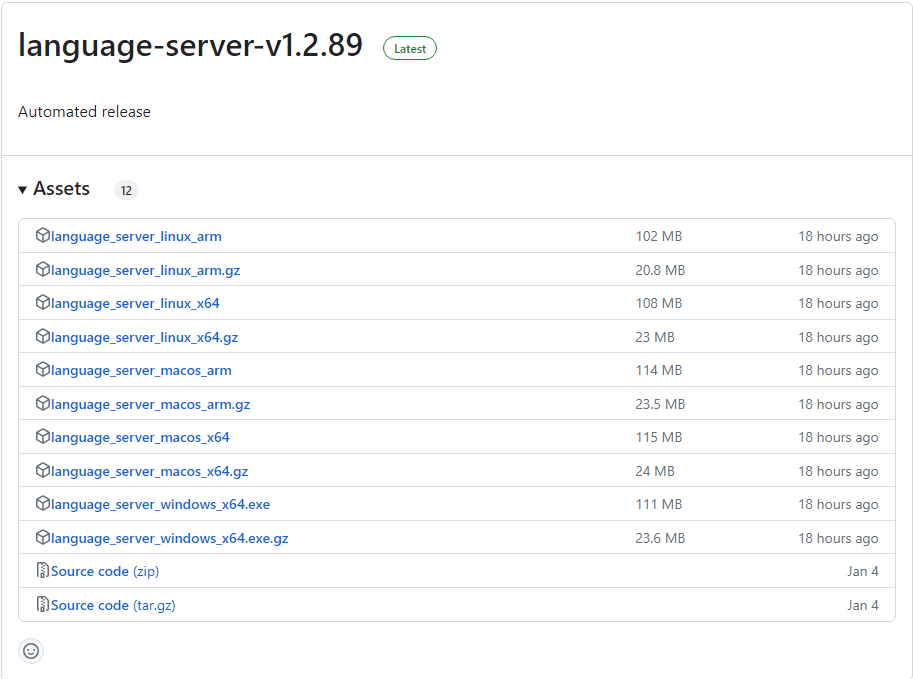
Task: Collapse the Assets section triangle
Action: (x=23, y=190)
